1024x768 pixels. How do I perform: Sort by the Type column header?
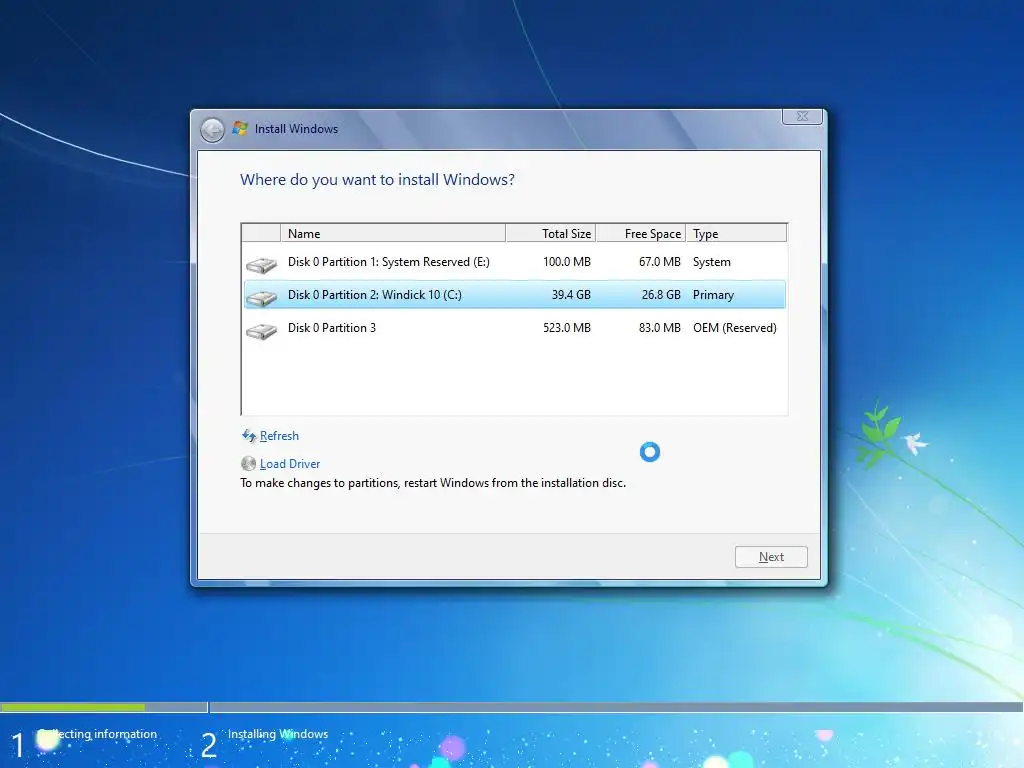pyautogui.click(x=737, y=233)
